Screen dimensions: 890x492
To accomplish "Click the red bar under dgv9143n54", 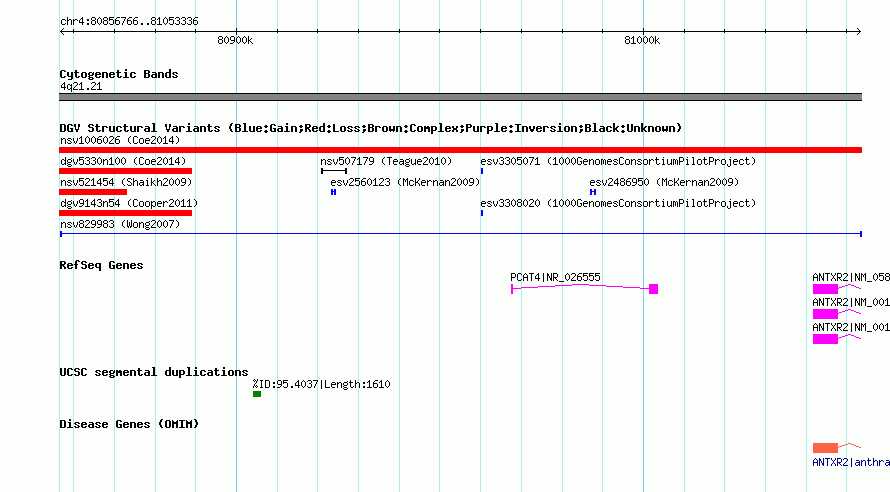I will (x=125, y=213).
